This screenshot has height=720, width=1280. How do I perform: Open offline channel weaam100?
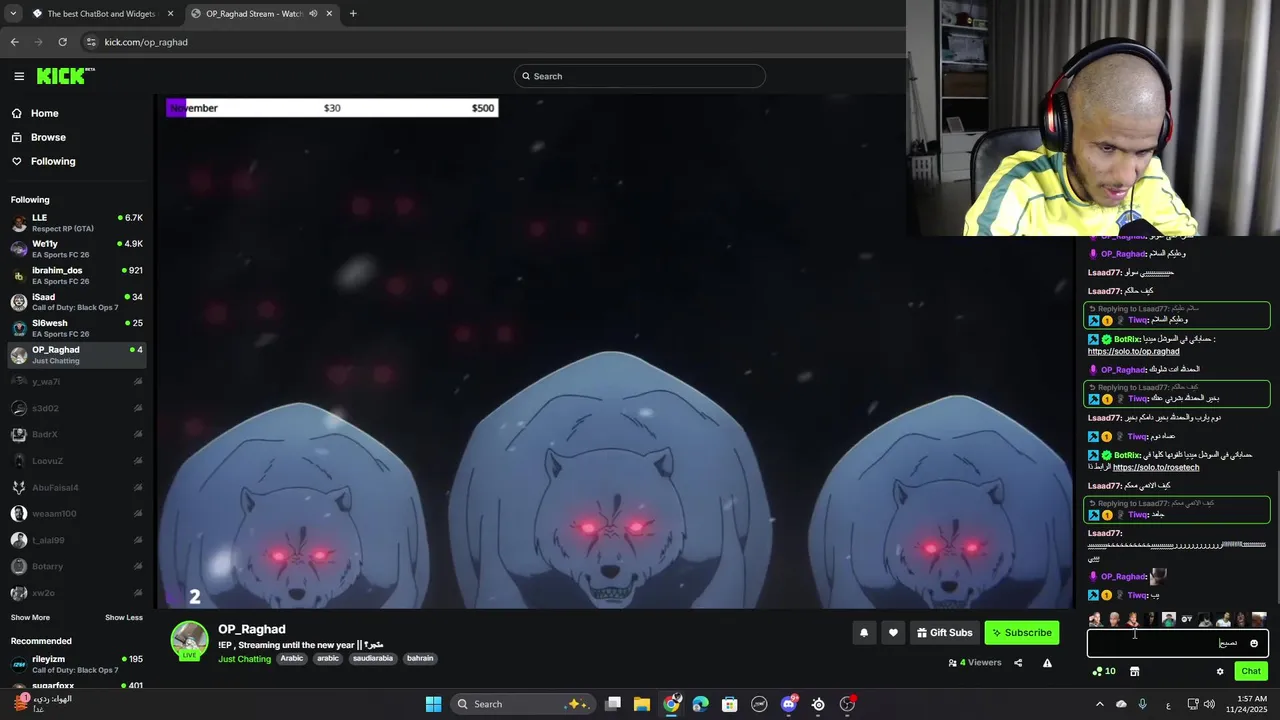click(x=77, y=513)
